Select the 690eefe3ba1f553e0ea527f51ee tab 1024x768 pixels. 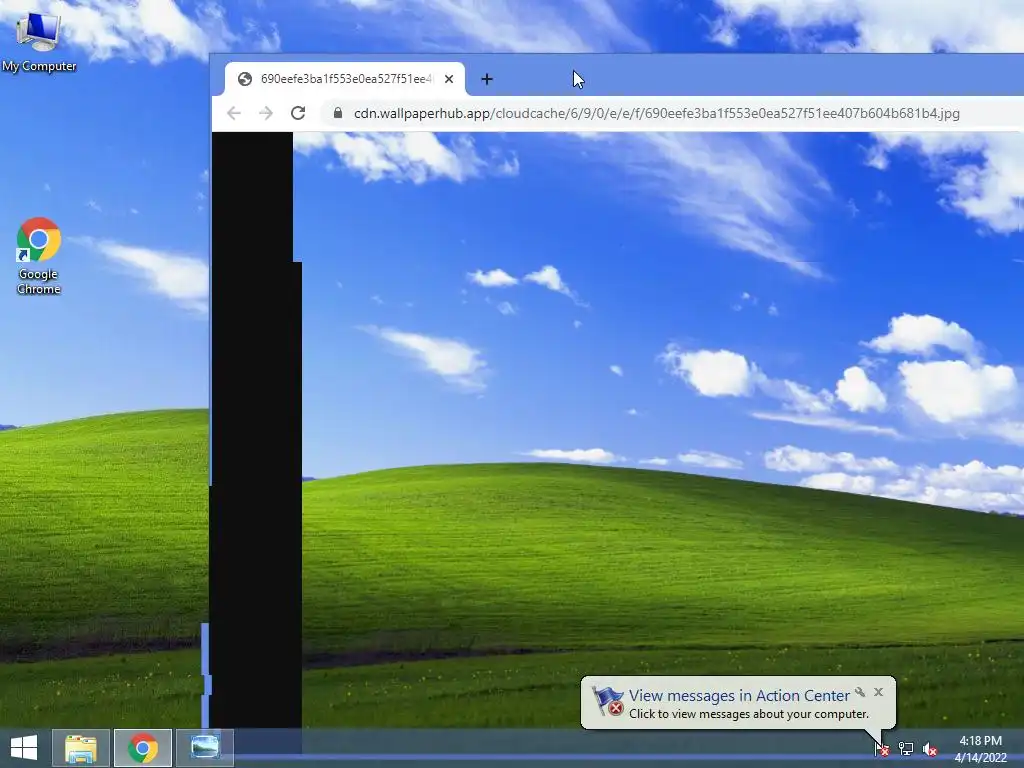345,79
